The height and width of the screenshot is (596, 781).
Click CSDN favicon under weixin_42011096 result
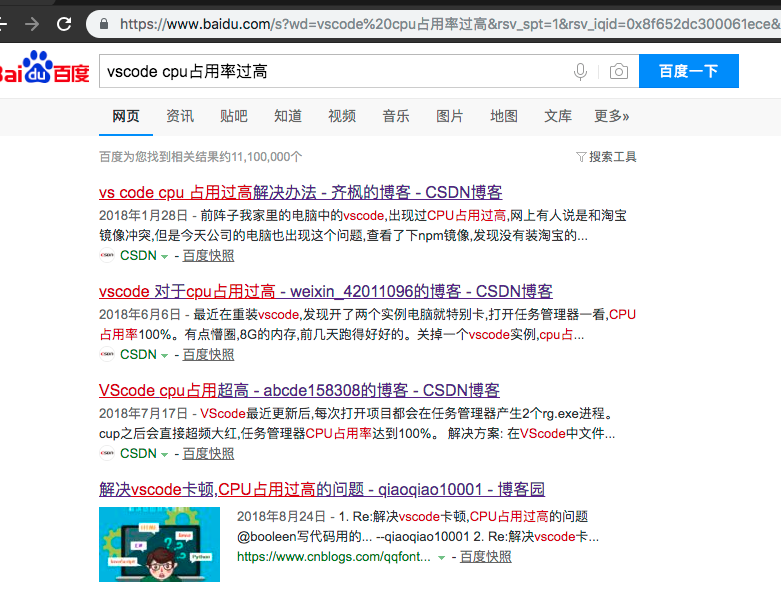[x=107, y=355]
